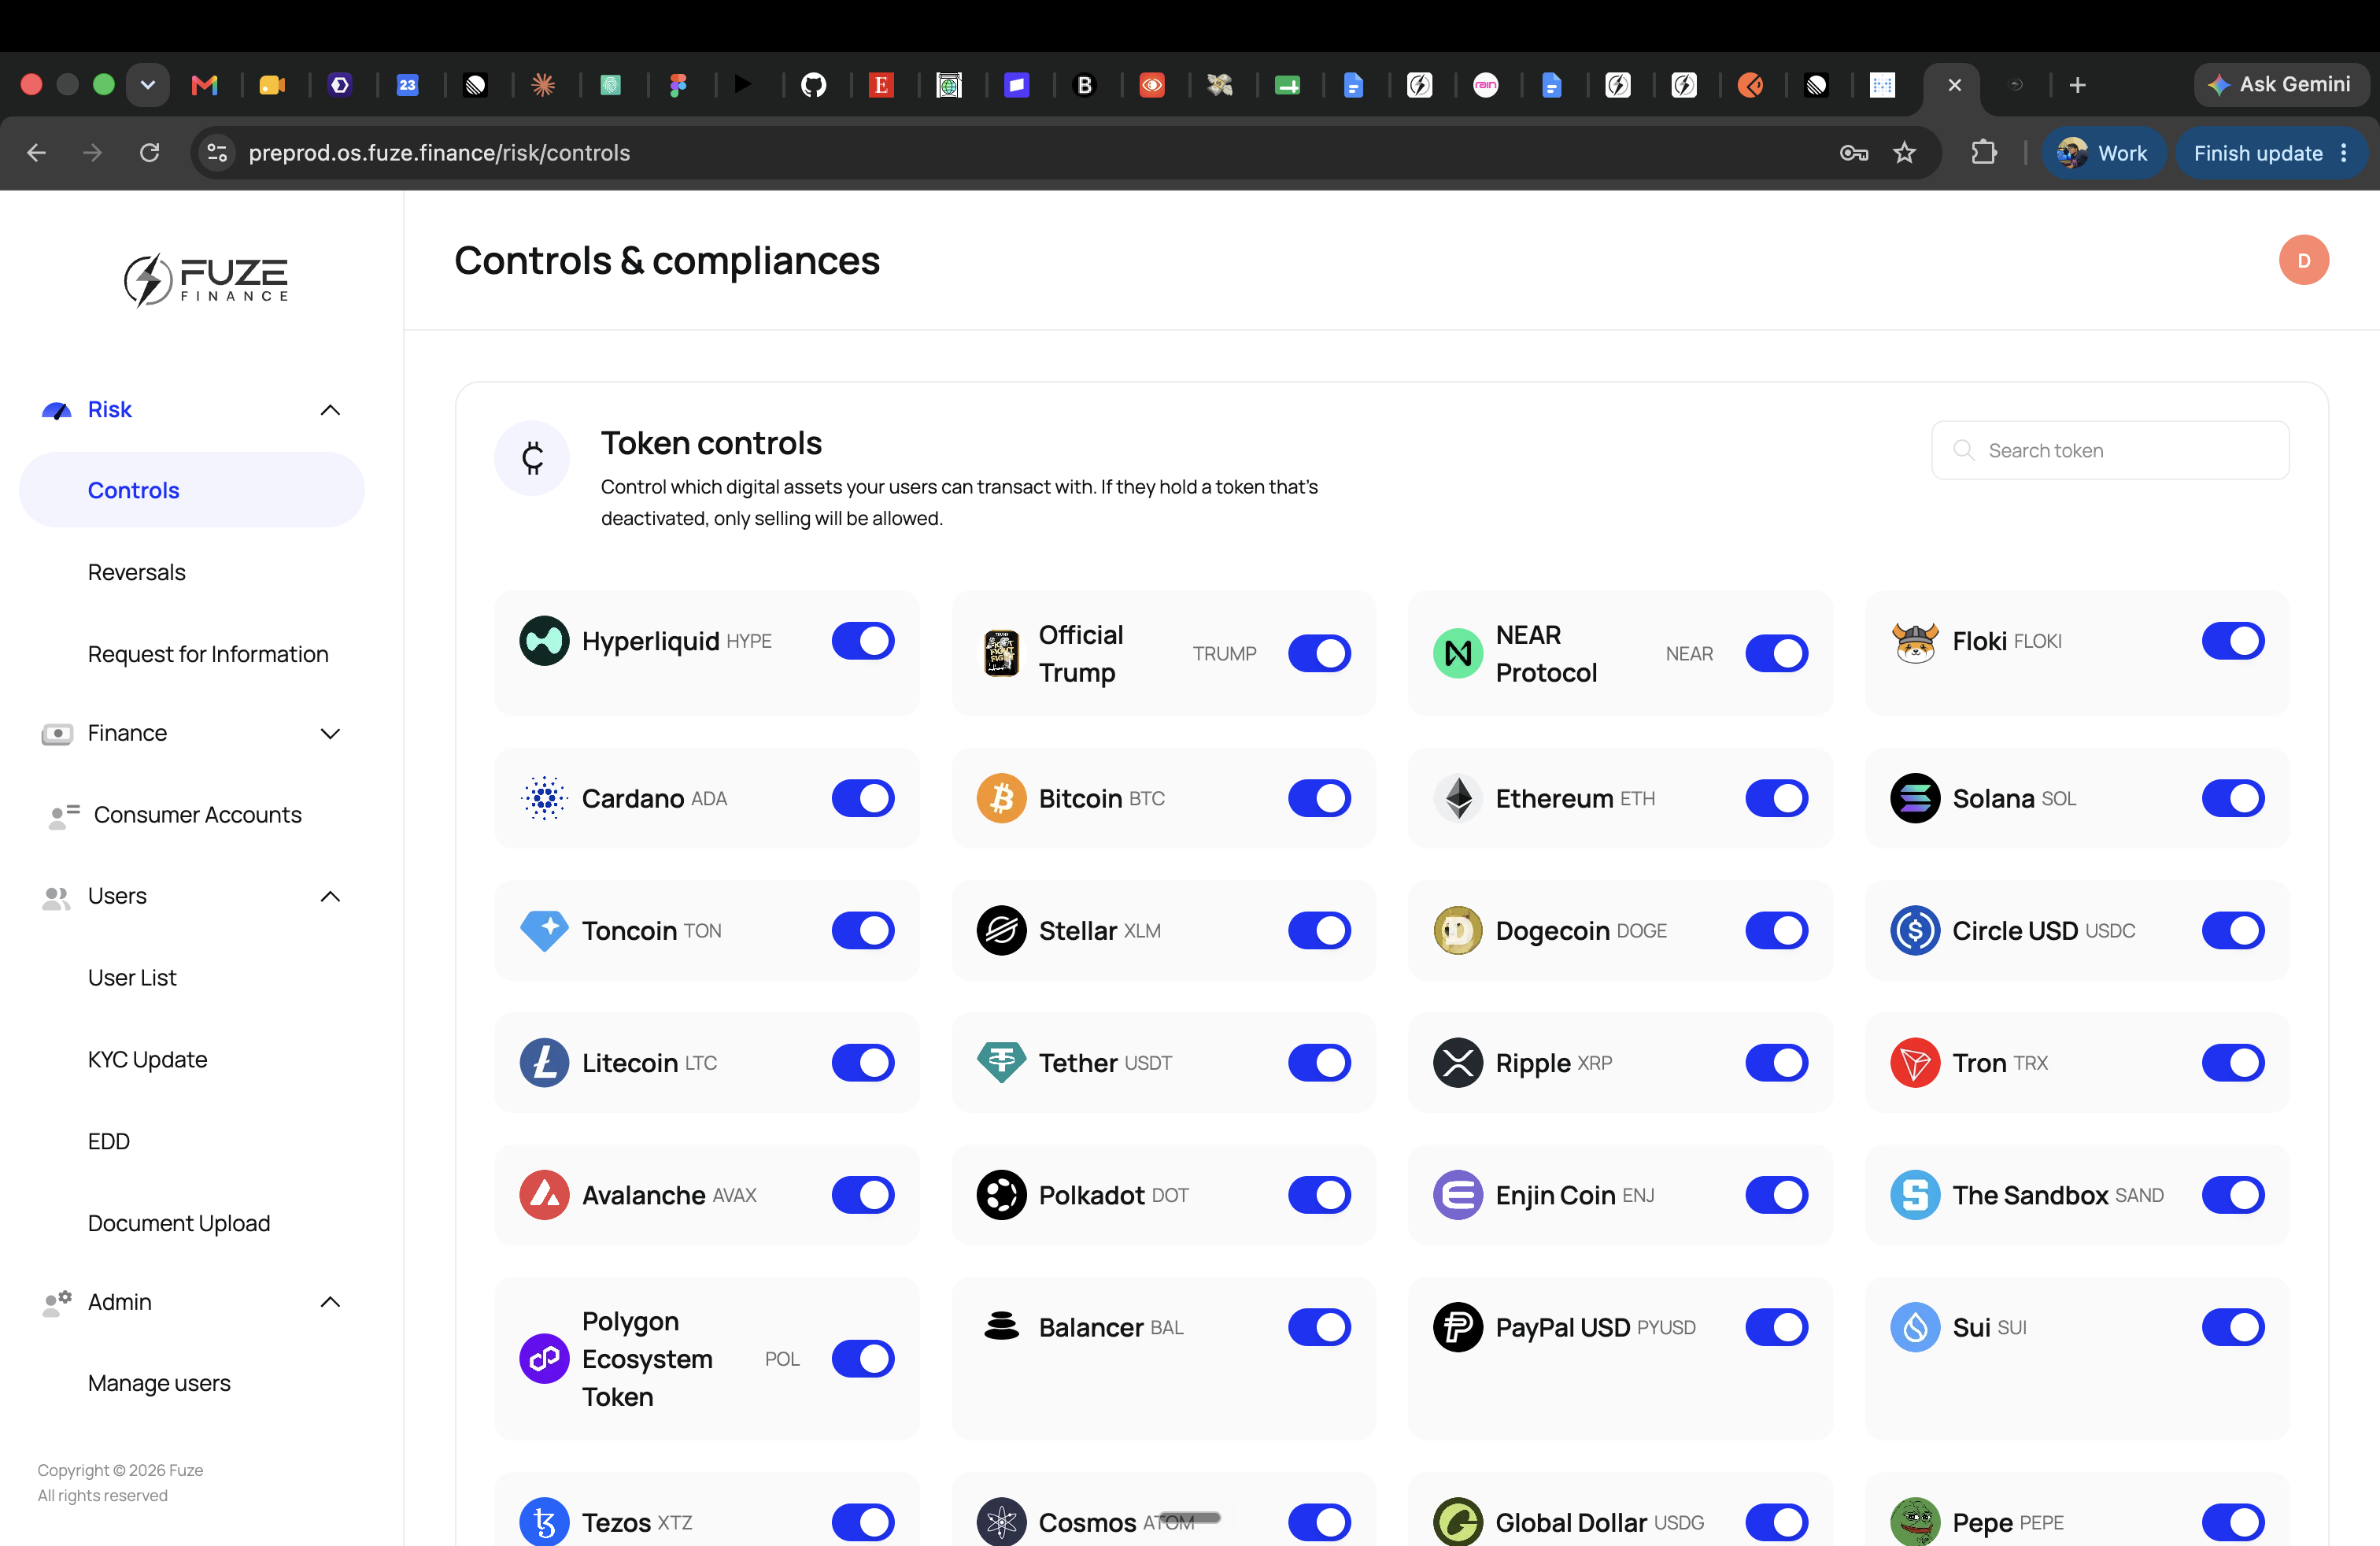Click the Ethereum diamond logo icon

pos(1458,798)
